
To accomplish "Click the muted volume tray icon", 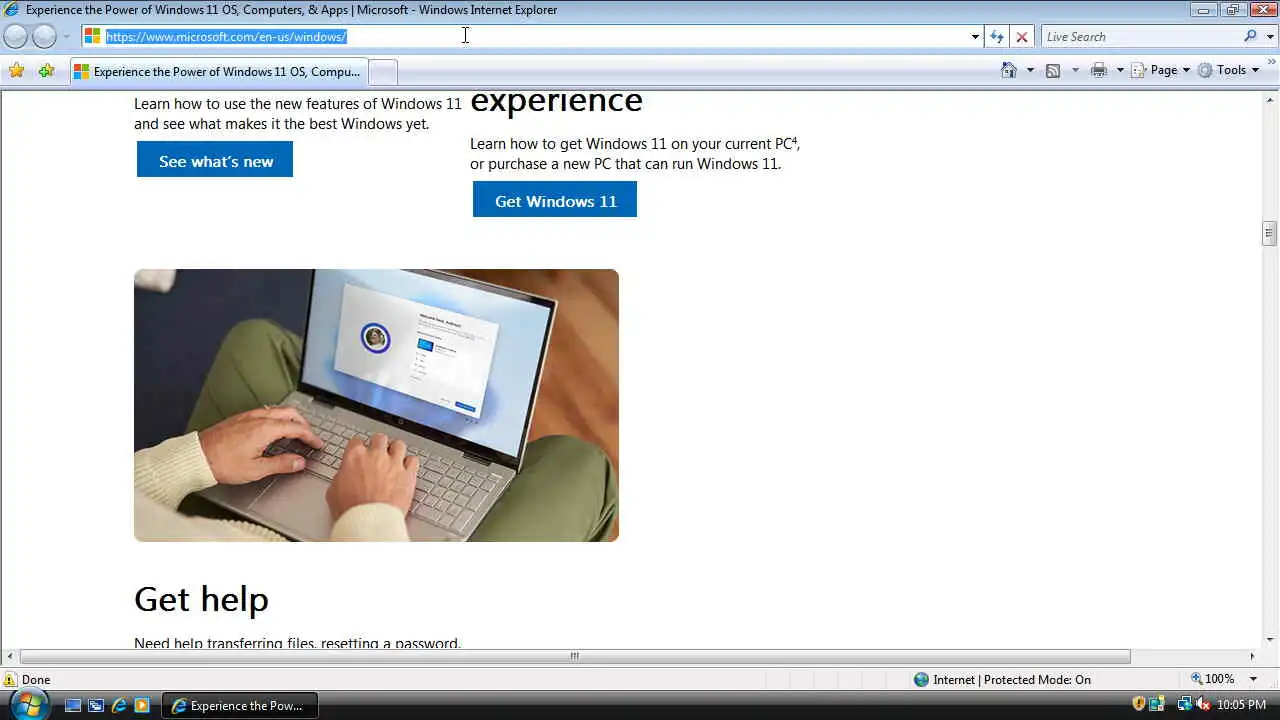I will coord(1203,704).
